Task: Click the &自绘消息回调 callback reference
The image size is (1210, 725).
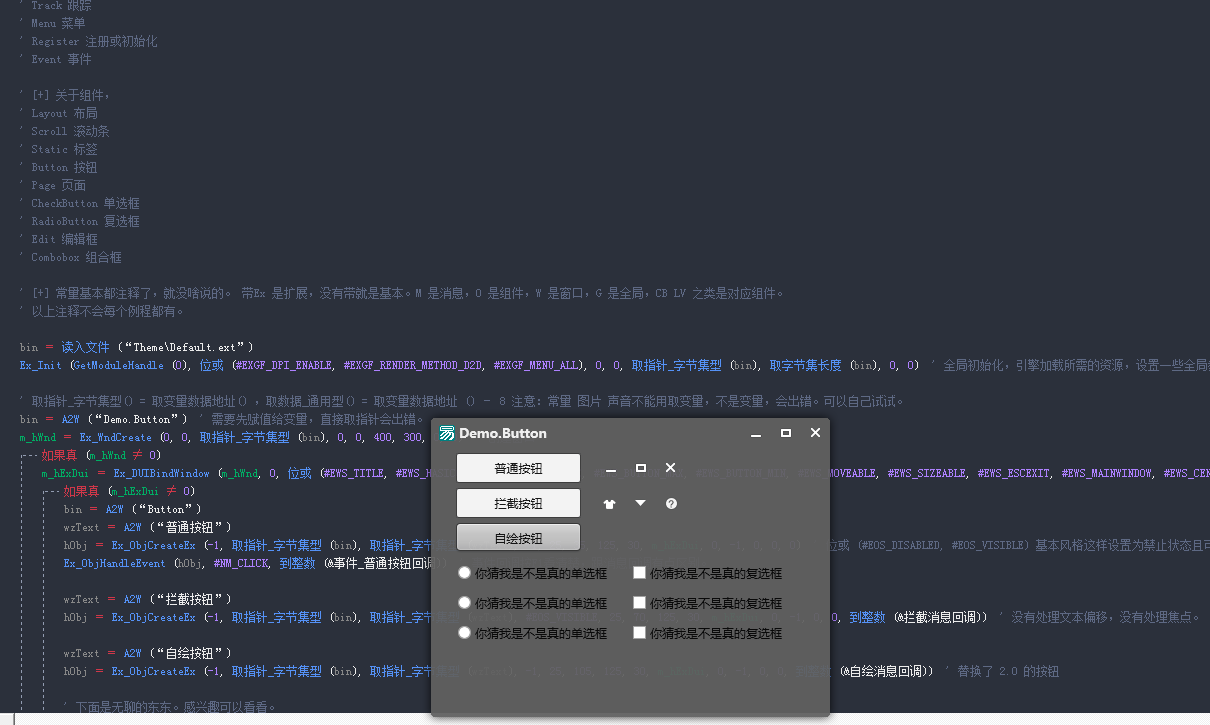Action: [886, 671]
